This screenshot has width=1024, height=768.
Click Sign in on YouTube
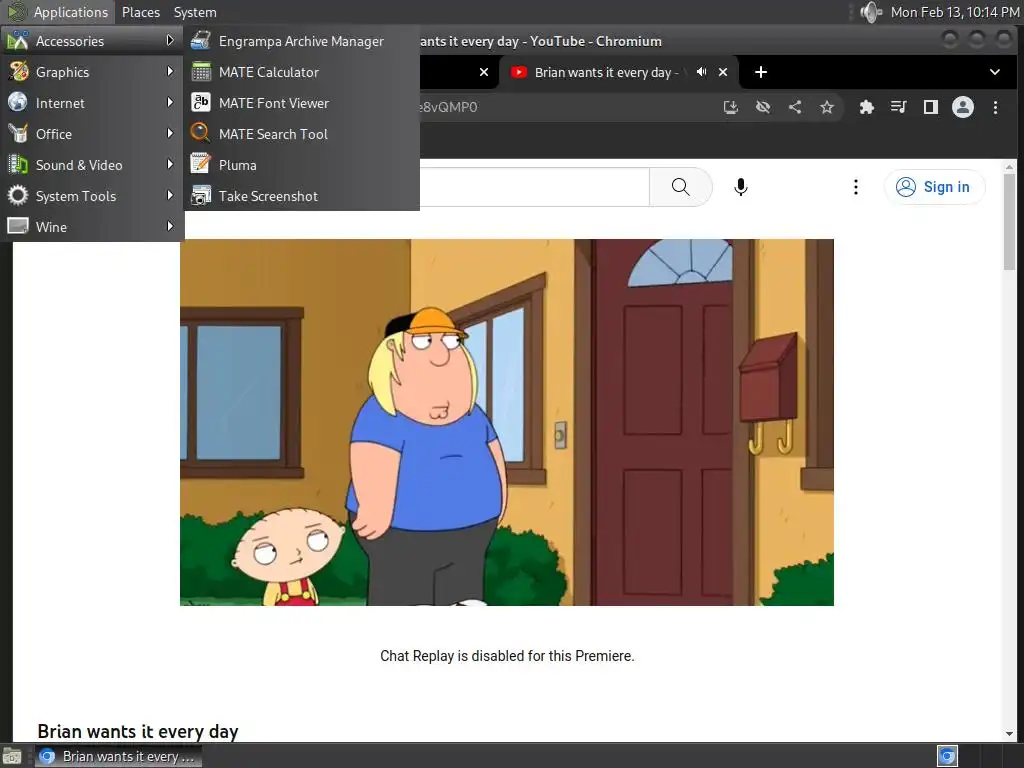point(934,187)
